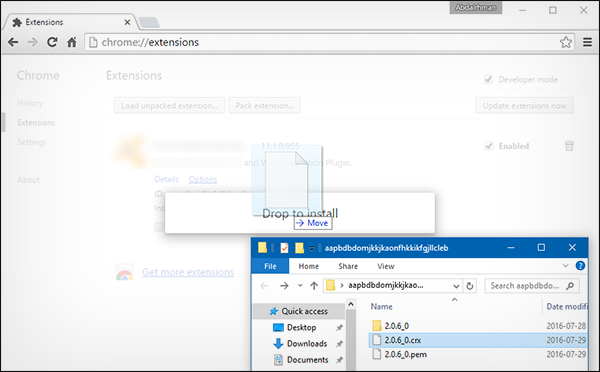
Task: Open the View ribbon tab in Explorer
Action: coord(386,266)
